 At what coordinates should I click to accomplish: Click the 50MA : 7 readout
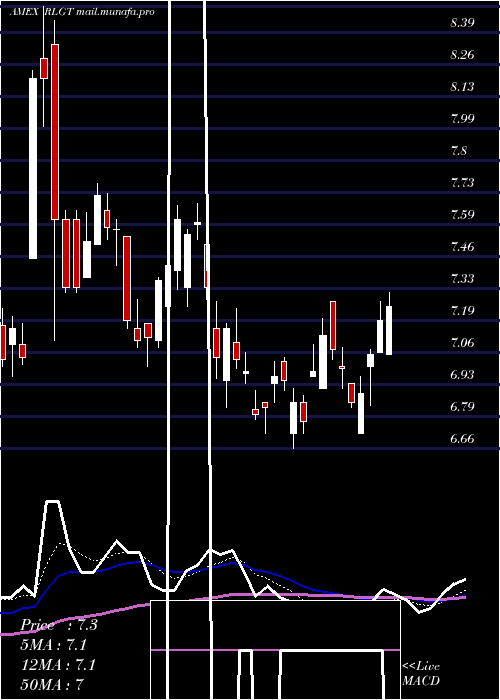pos(53,684)
